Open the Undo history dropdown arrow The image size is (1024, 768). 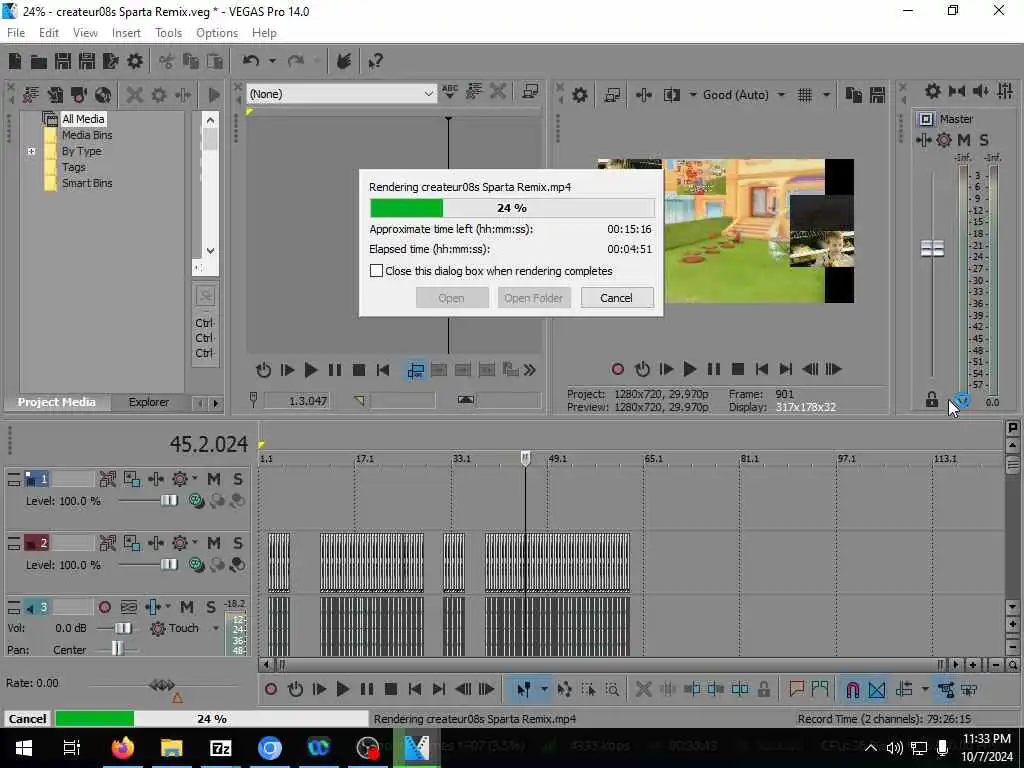point(272,61)
